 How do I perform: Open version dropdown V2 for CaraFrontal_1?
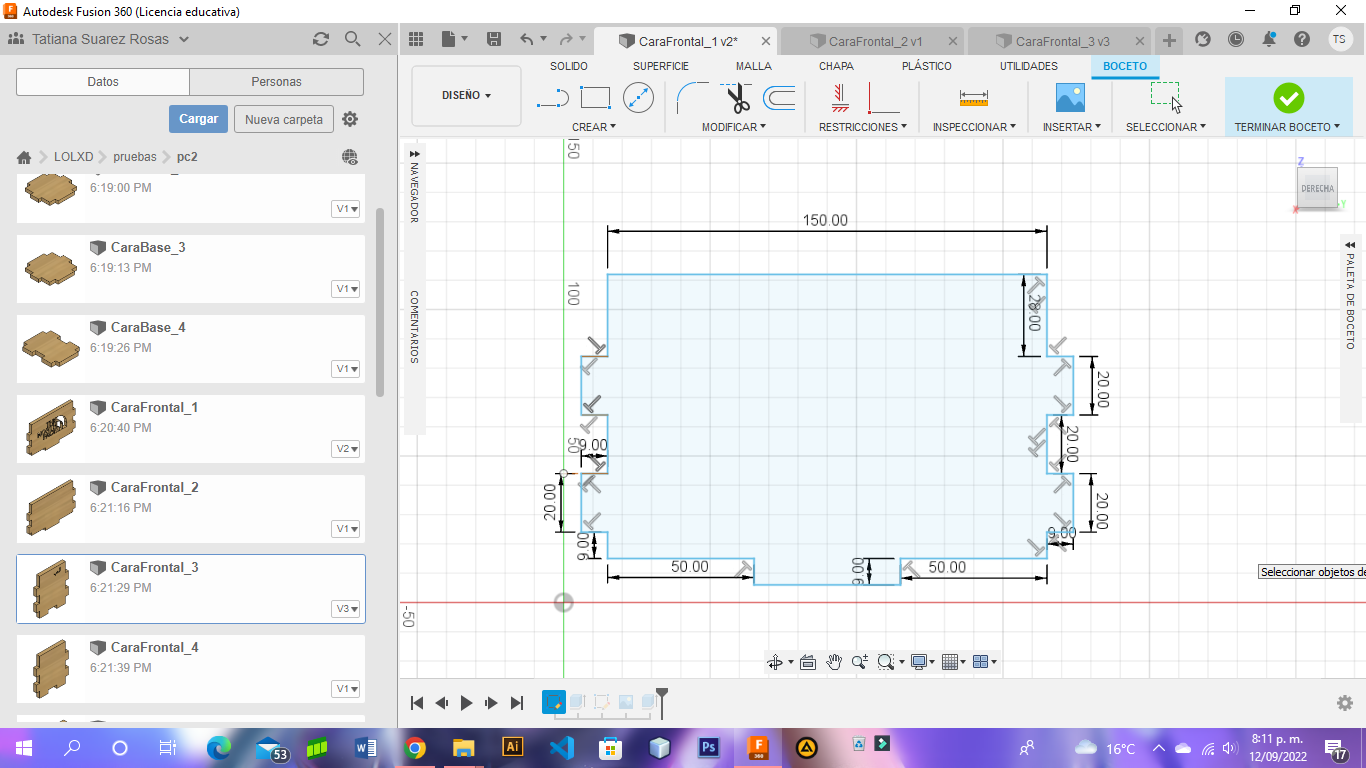346,449
